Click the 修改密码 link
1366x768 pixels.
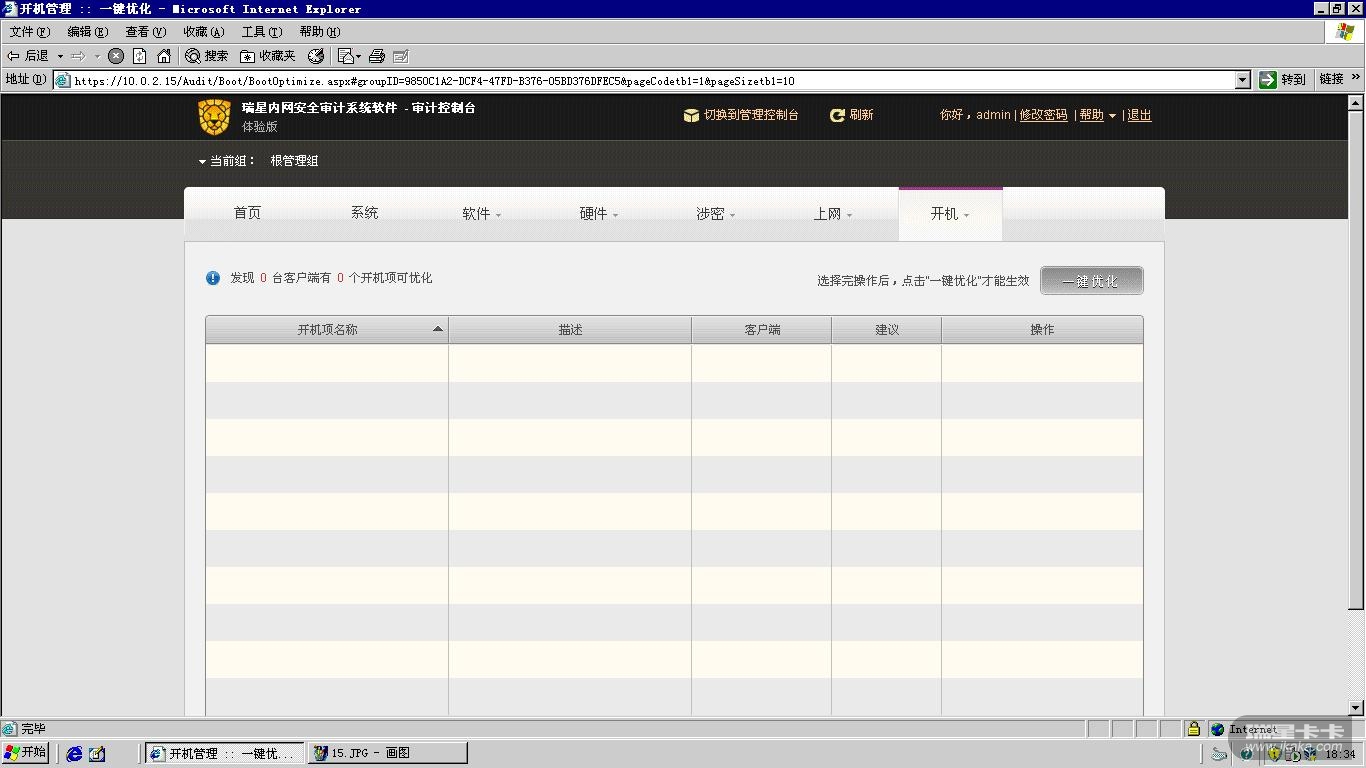click(x=1044, y=116)
